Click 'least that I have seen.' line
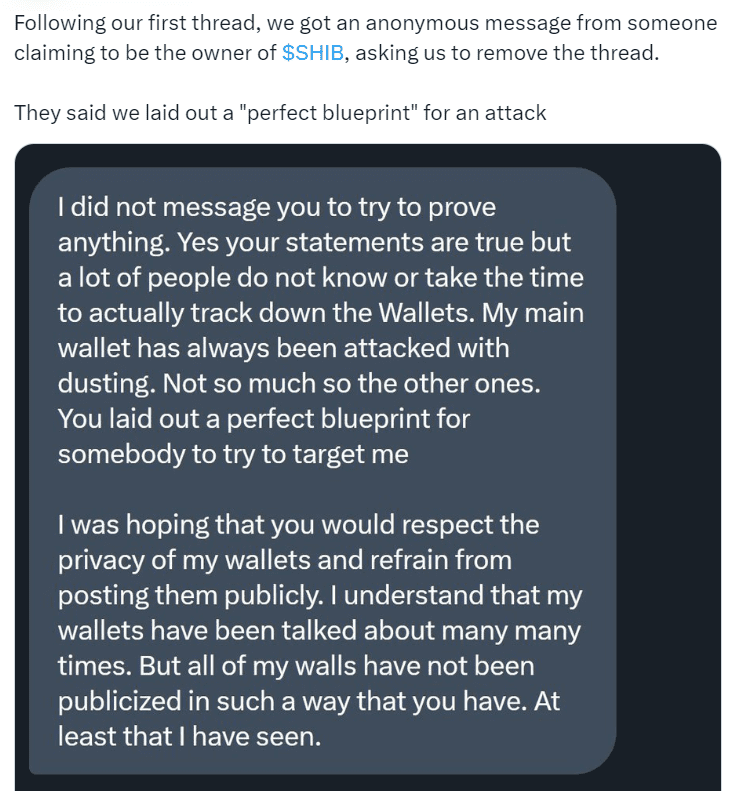 click(189, 736)
